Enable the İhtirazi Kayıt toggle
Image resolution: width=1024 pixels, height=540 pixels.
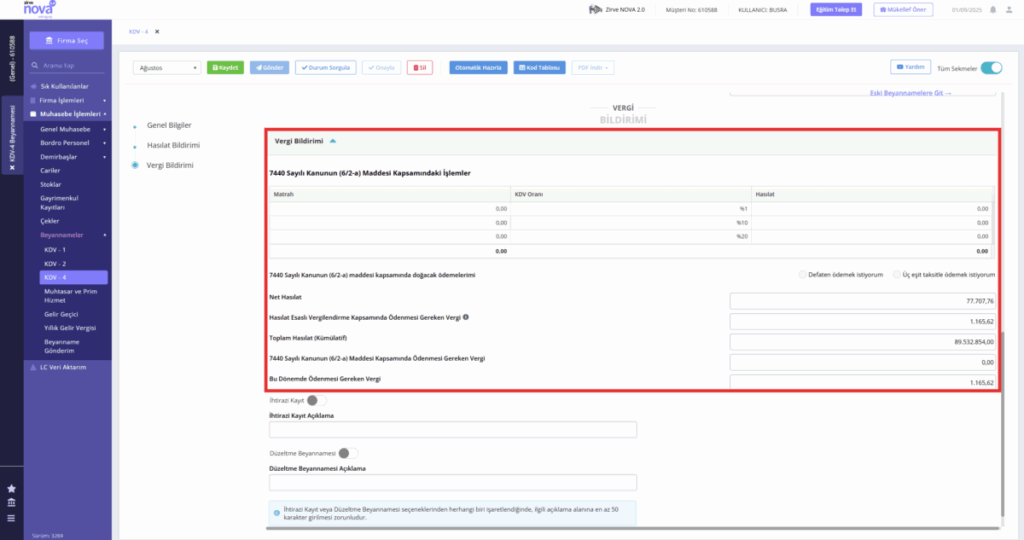click(317, 400)
